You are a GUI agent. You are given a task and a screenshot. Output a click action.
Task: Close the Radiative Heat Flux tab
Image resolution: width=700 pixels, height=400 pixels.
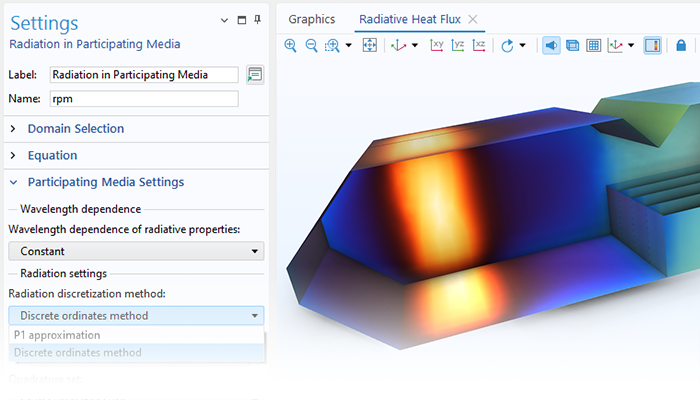click(473, 19)
